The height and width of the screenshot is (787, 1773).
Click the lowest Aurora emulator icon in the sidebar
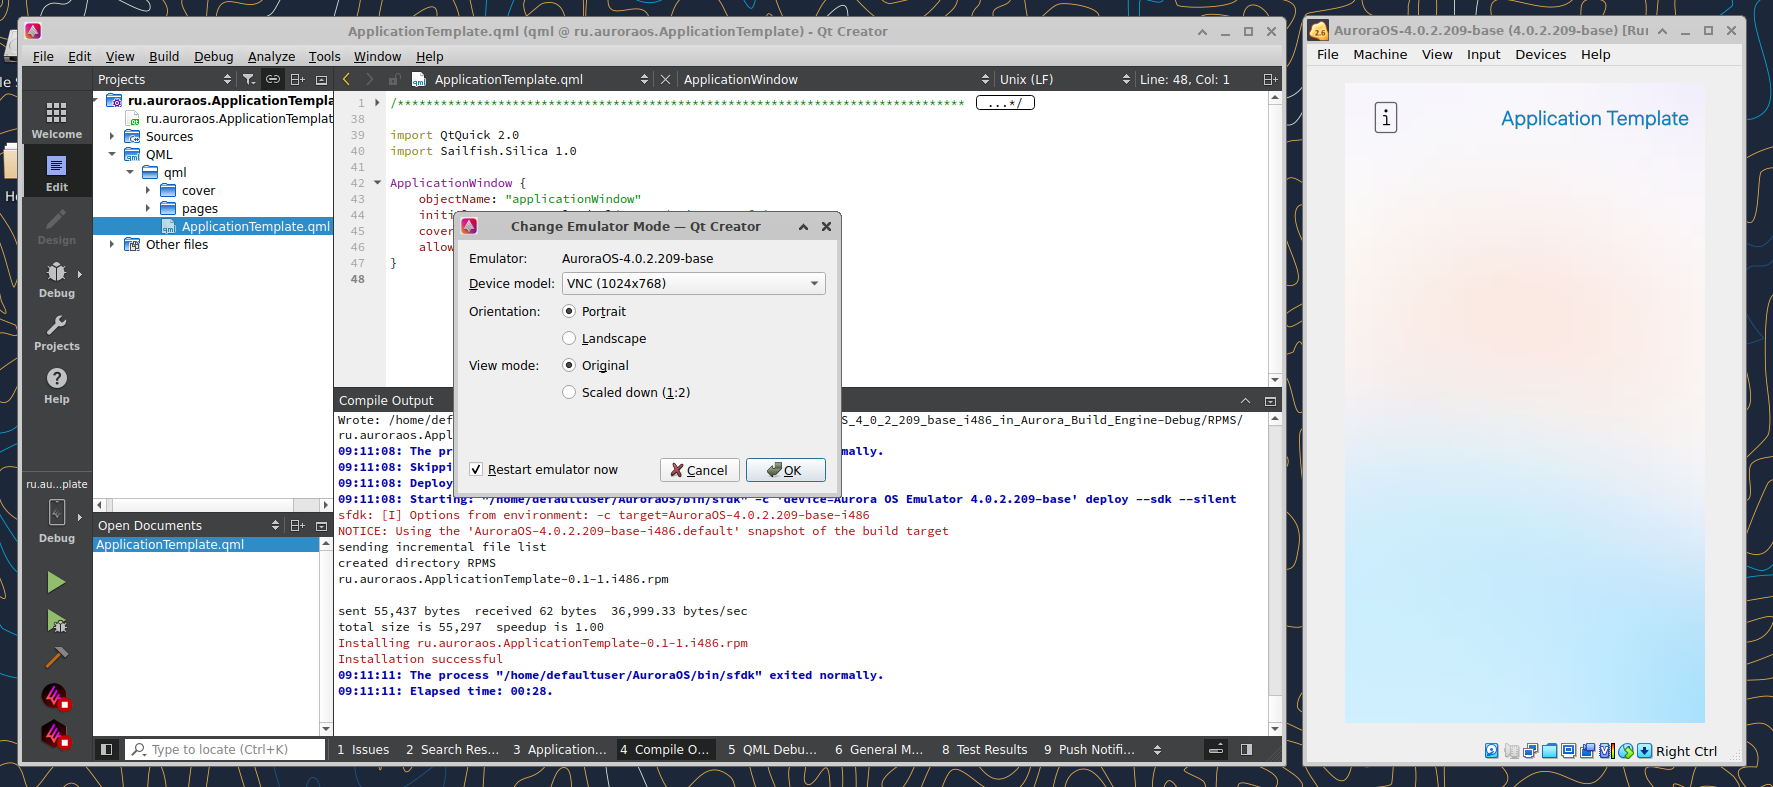pos(55,735)
